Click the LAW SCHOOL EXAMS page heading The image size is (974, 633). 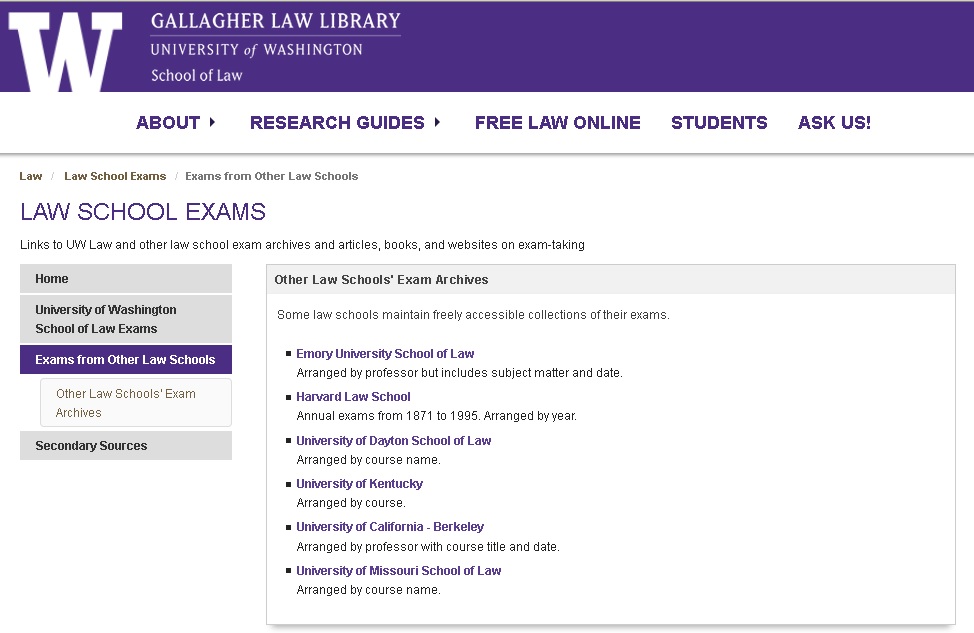click(x=143, y=212)
